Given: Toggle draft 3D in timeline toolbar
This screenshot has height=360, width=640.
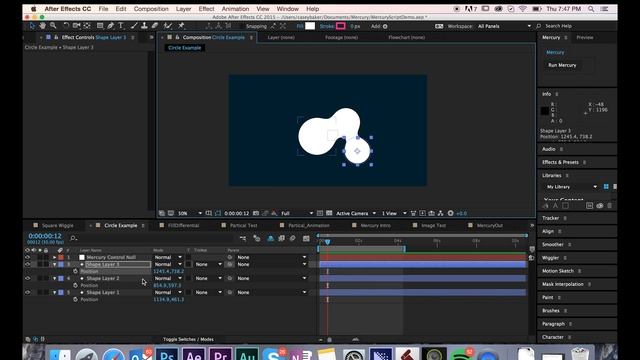Looking at the screenshot, I should (257, 238).
